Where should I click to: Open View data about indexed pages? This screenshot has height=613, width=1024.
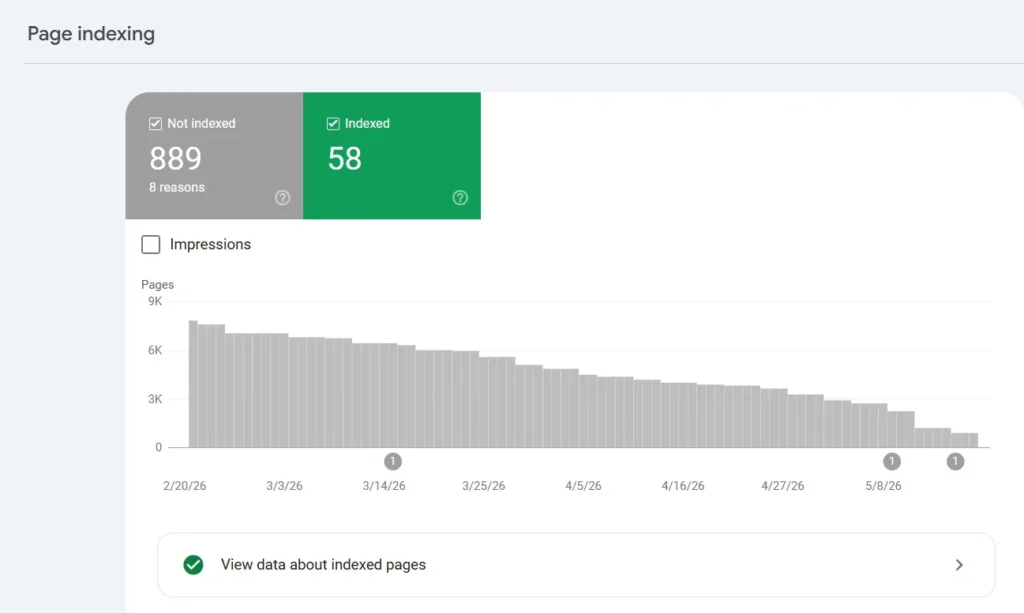[576, 565]
